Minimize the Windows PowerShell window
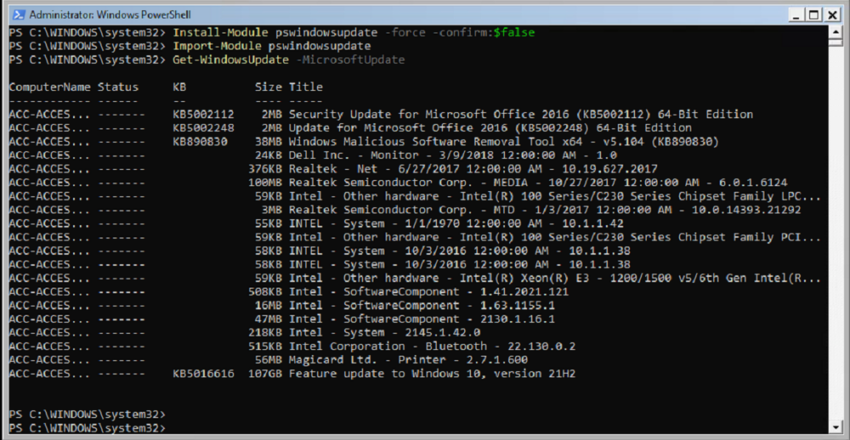The height and width of the screenshot is (440, 850). click(x=796, y=15)
